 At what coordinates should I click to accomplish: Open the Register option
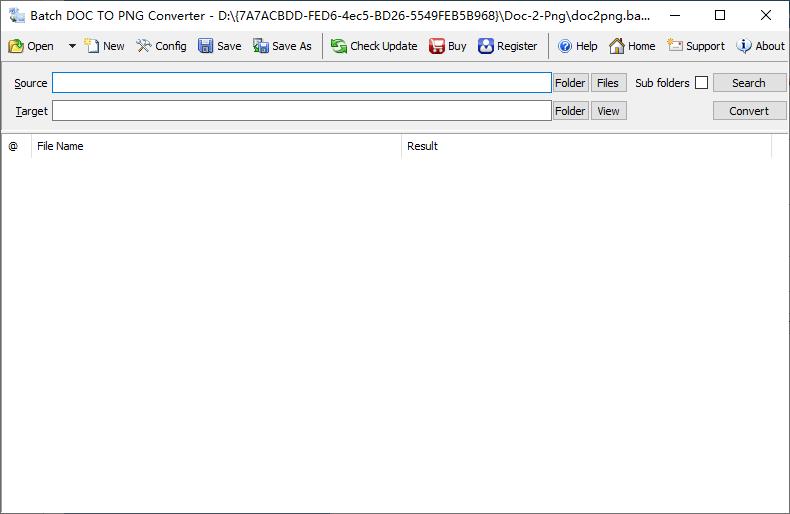tap(507, 46)
